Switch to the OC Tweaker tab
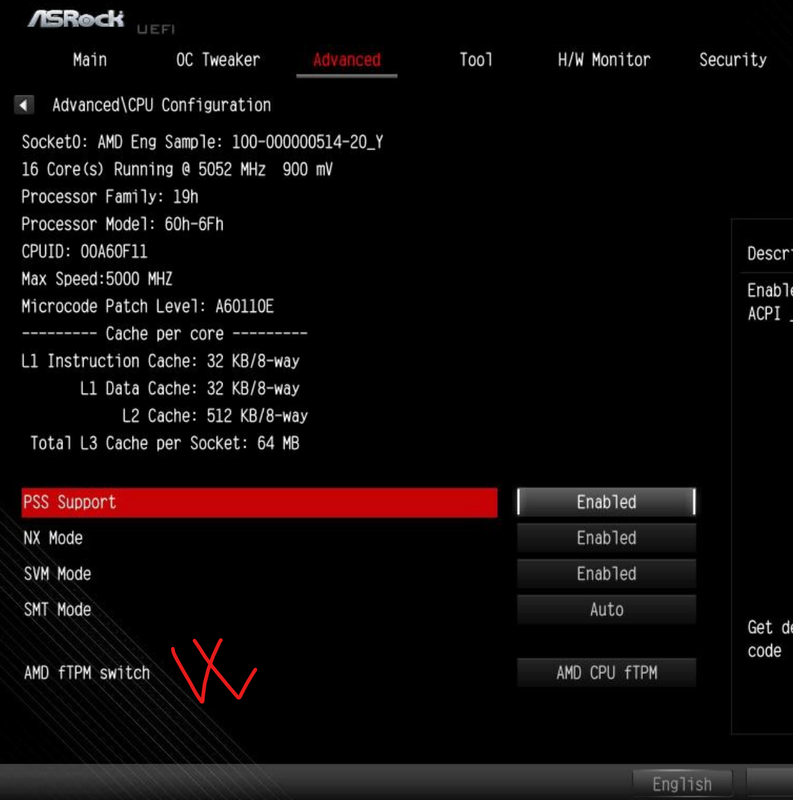 point(218,60)
